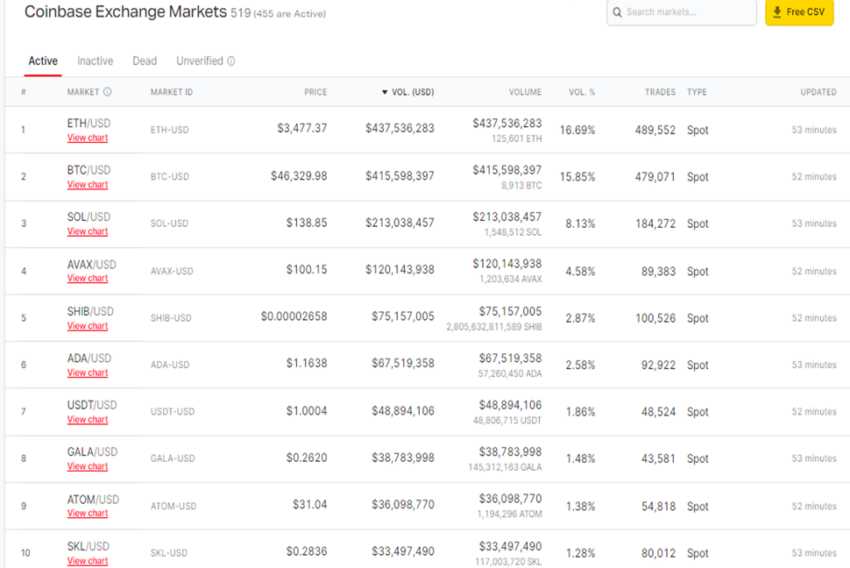The image size is (850, 568).
Task: Select the Coinbase Exchange Markets heading
Action: pos(126,11)
